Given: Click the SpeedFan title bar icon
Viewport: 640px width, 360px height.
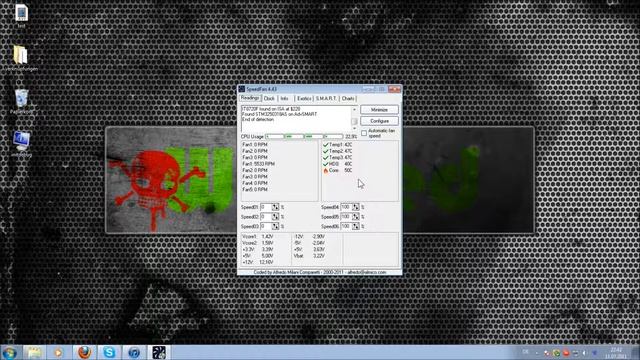Looking at the screenshot, I should [242, 89].
